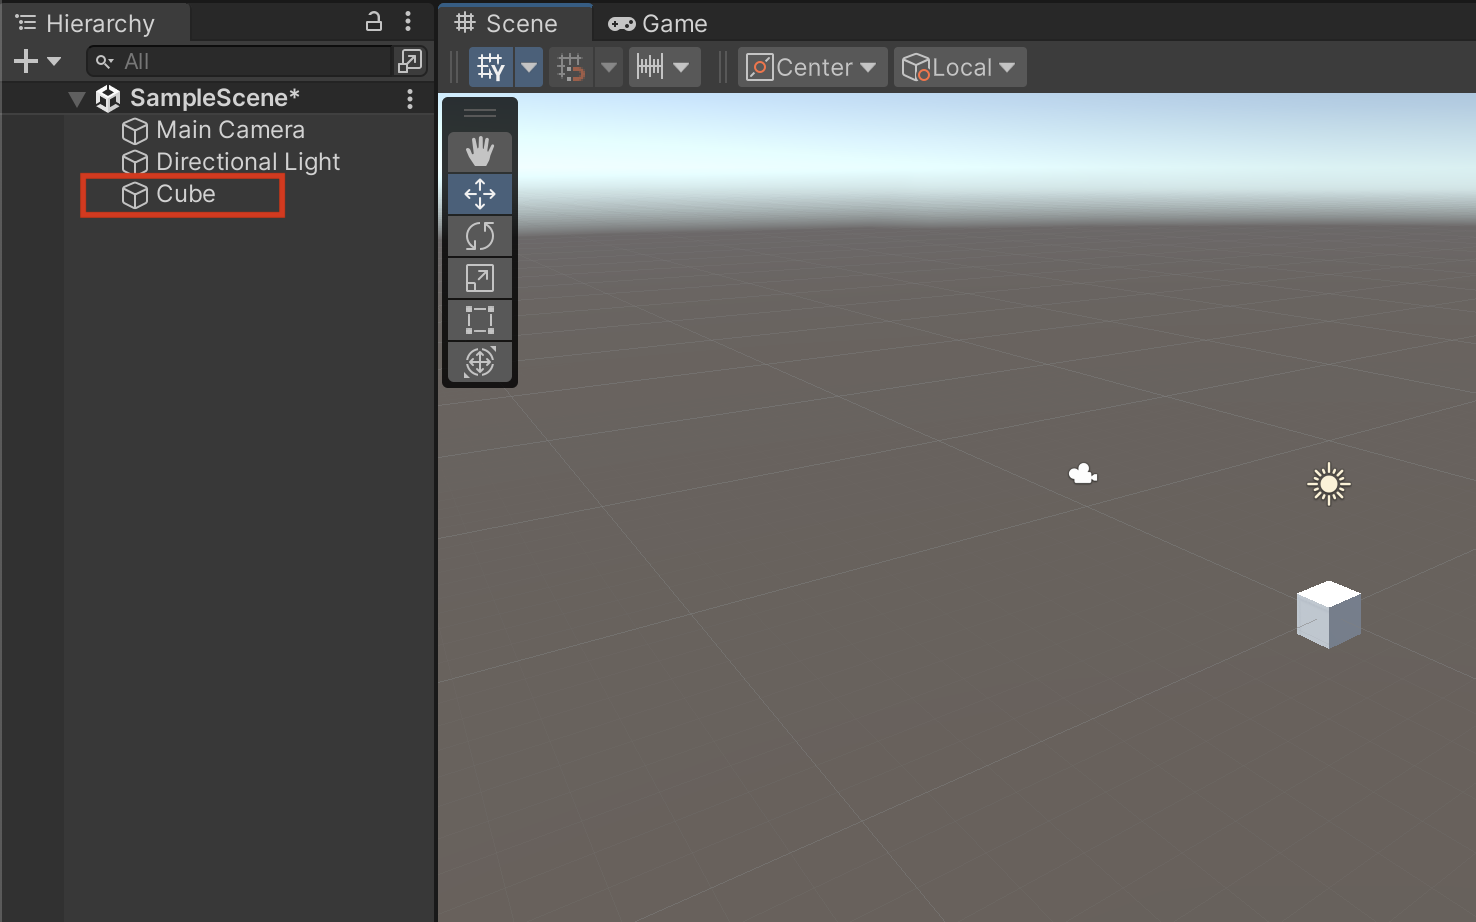Select the Move tool
This screenshot has height=922, width=1476.
pos(480,194)
